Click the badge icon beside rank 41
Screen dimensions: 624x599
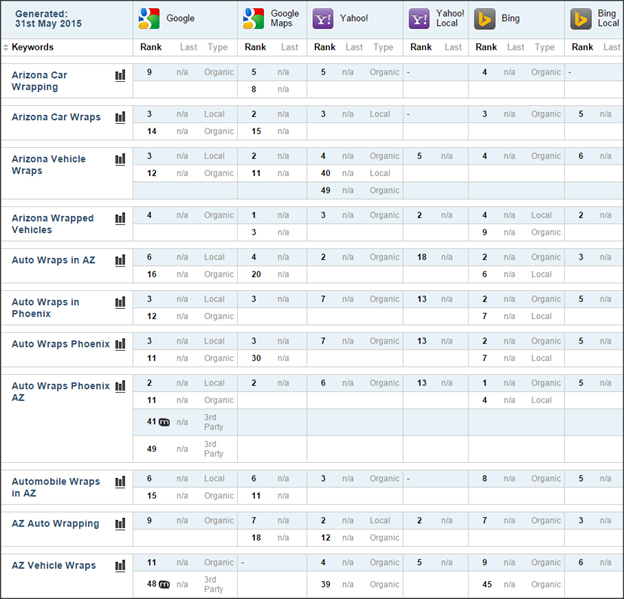(x=164, y=423)
